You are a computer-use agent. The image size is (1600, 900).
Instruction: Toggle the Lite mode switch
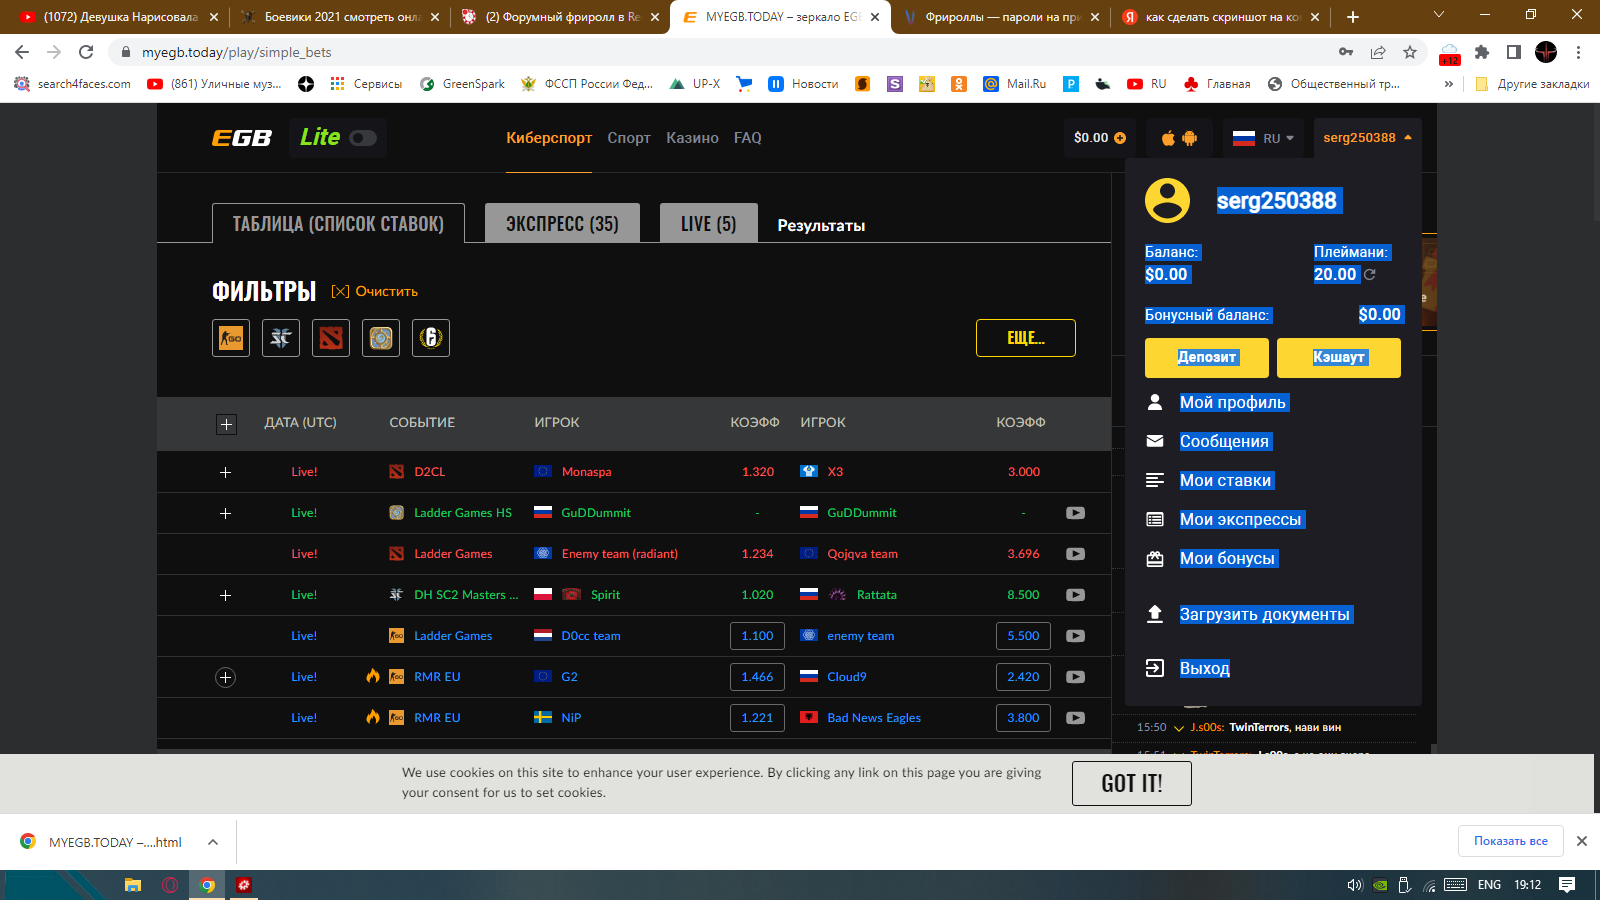pyautogui.click(x=363, y=138)
